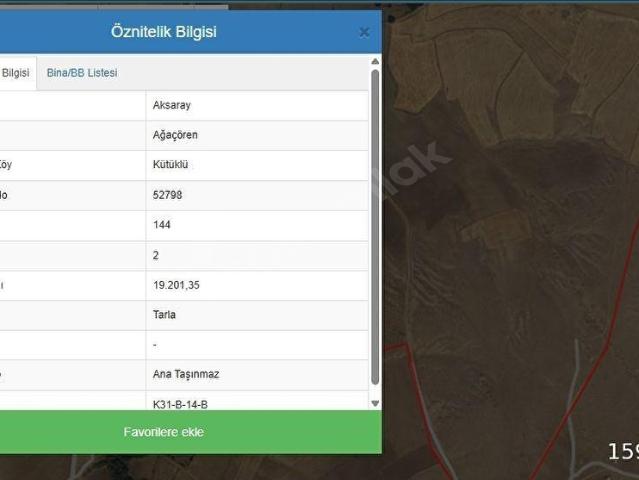Image resolution: width=639 pixels, height=480 pixels.
Task: Click the scrollbar down arrow
Action: click(x=375, y=403)
